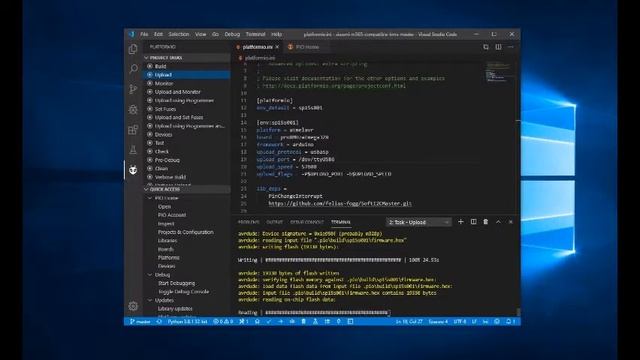Collapse the Updates tree group
Image resolution: width=640 pixels, height=360 pixels.
coord(149,300)
